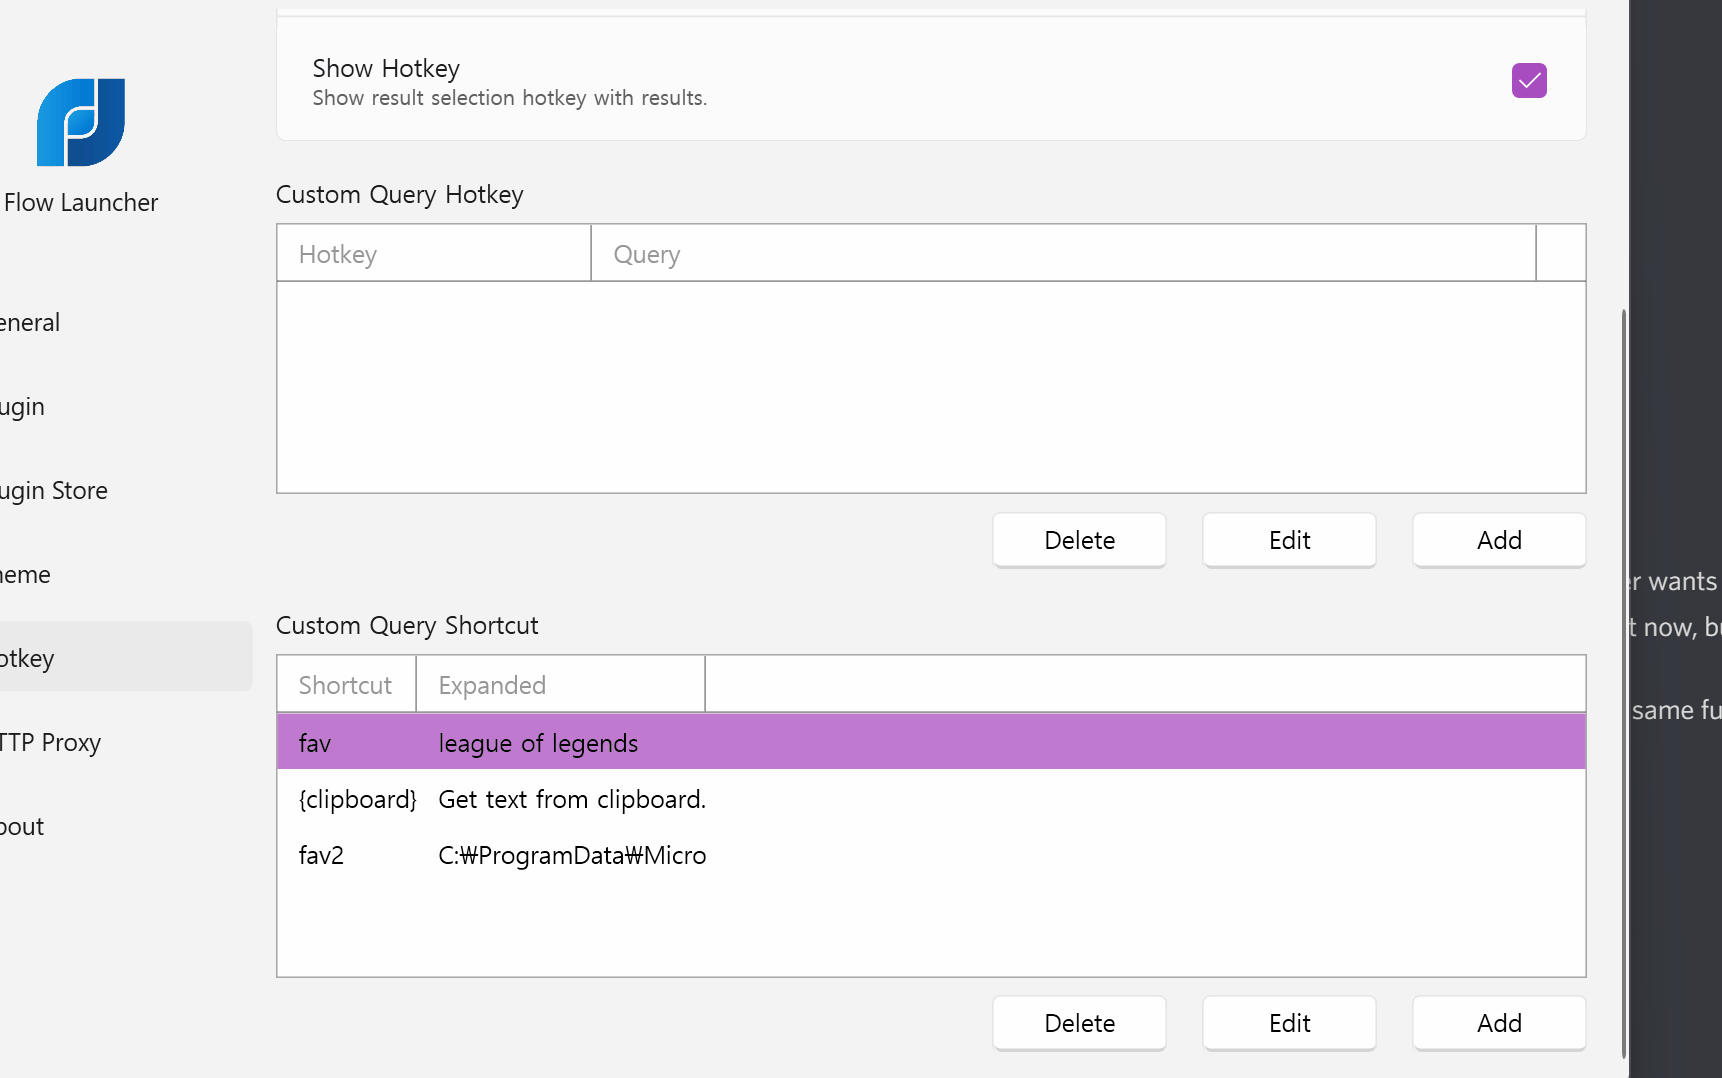The image size is (1722, 1078).
Task: Click the Query column header
Action: pyautogui.click(x=1063, y=254)
